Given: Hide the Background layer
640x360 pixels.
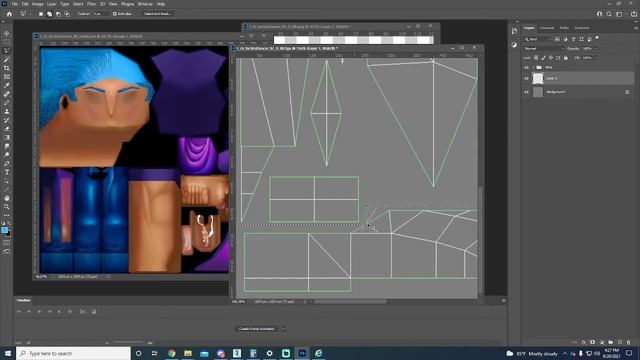Looking at the screenshot, I should click(x=526, y=92).
